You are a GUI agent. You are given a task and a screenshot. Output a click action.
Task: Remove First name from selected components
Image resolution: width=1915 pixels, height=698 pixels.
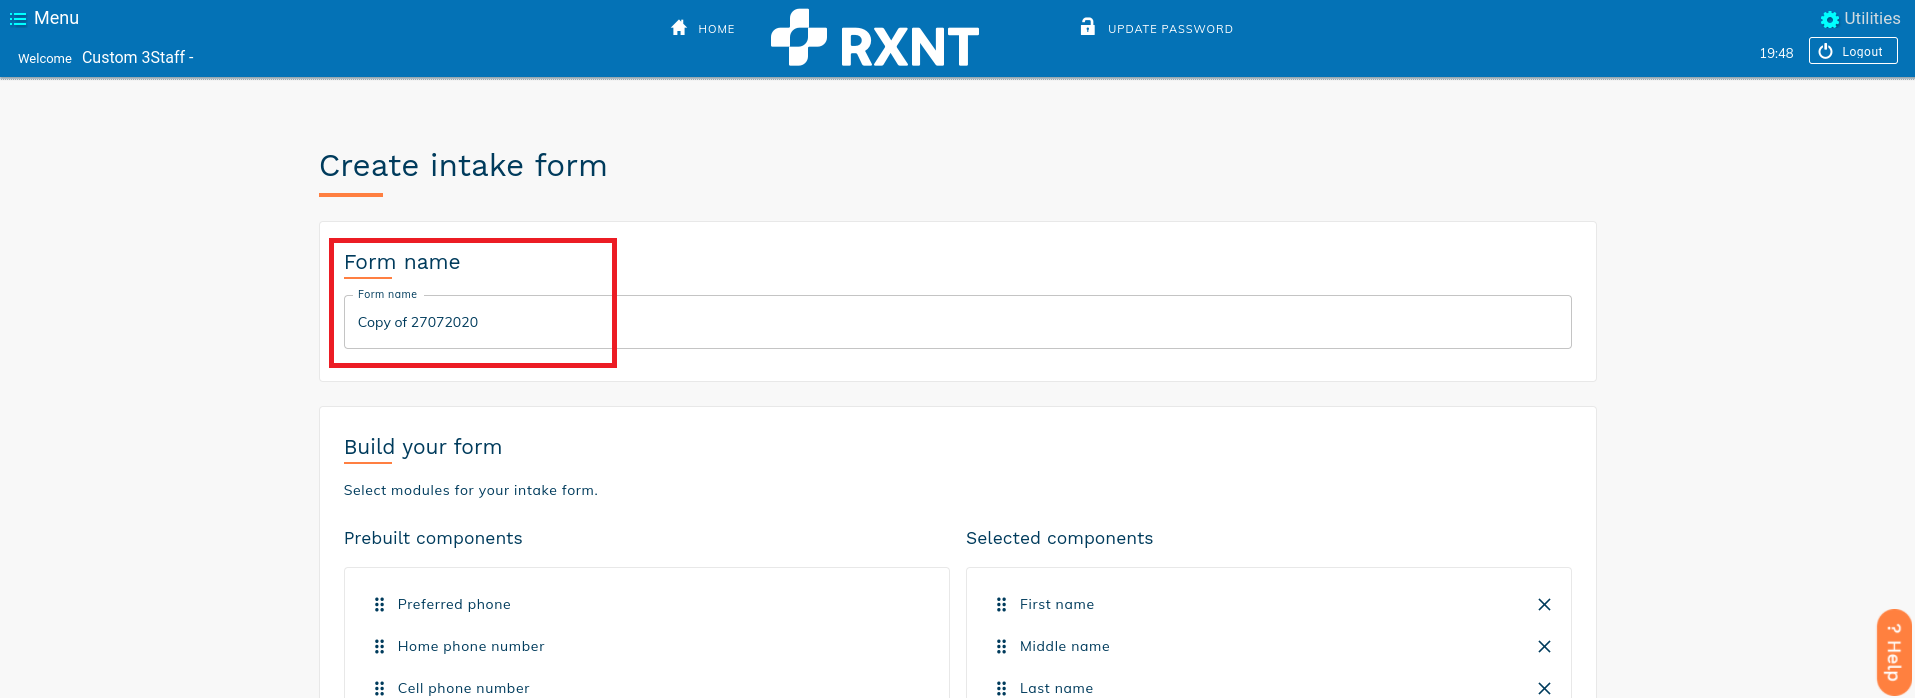(x=1544, y=604)
